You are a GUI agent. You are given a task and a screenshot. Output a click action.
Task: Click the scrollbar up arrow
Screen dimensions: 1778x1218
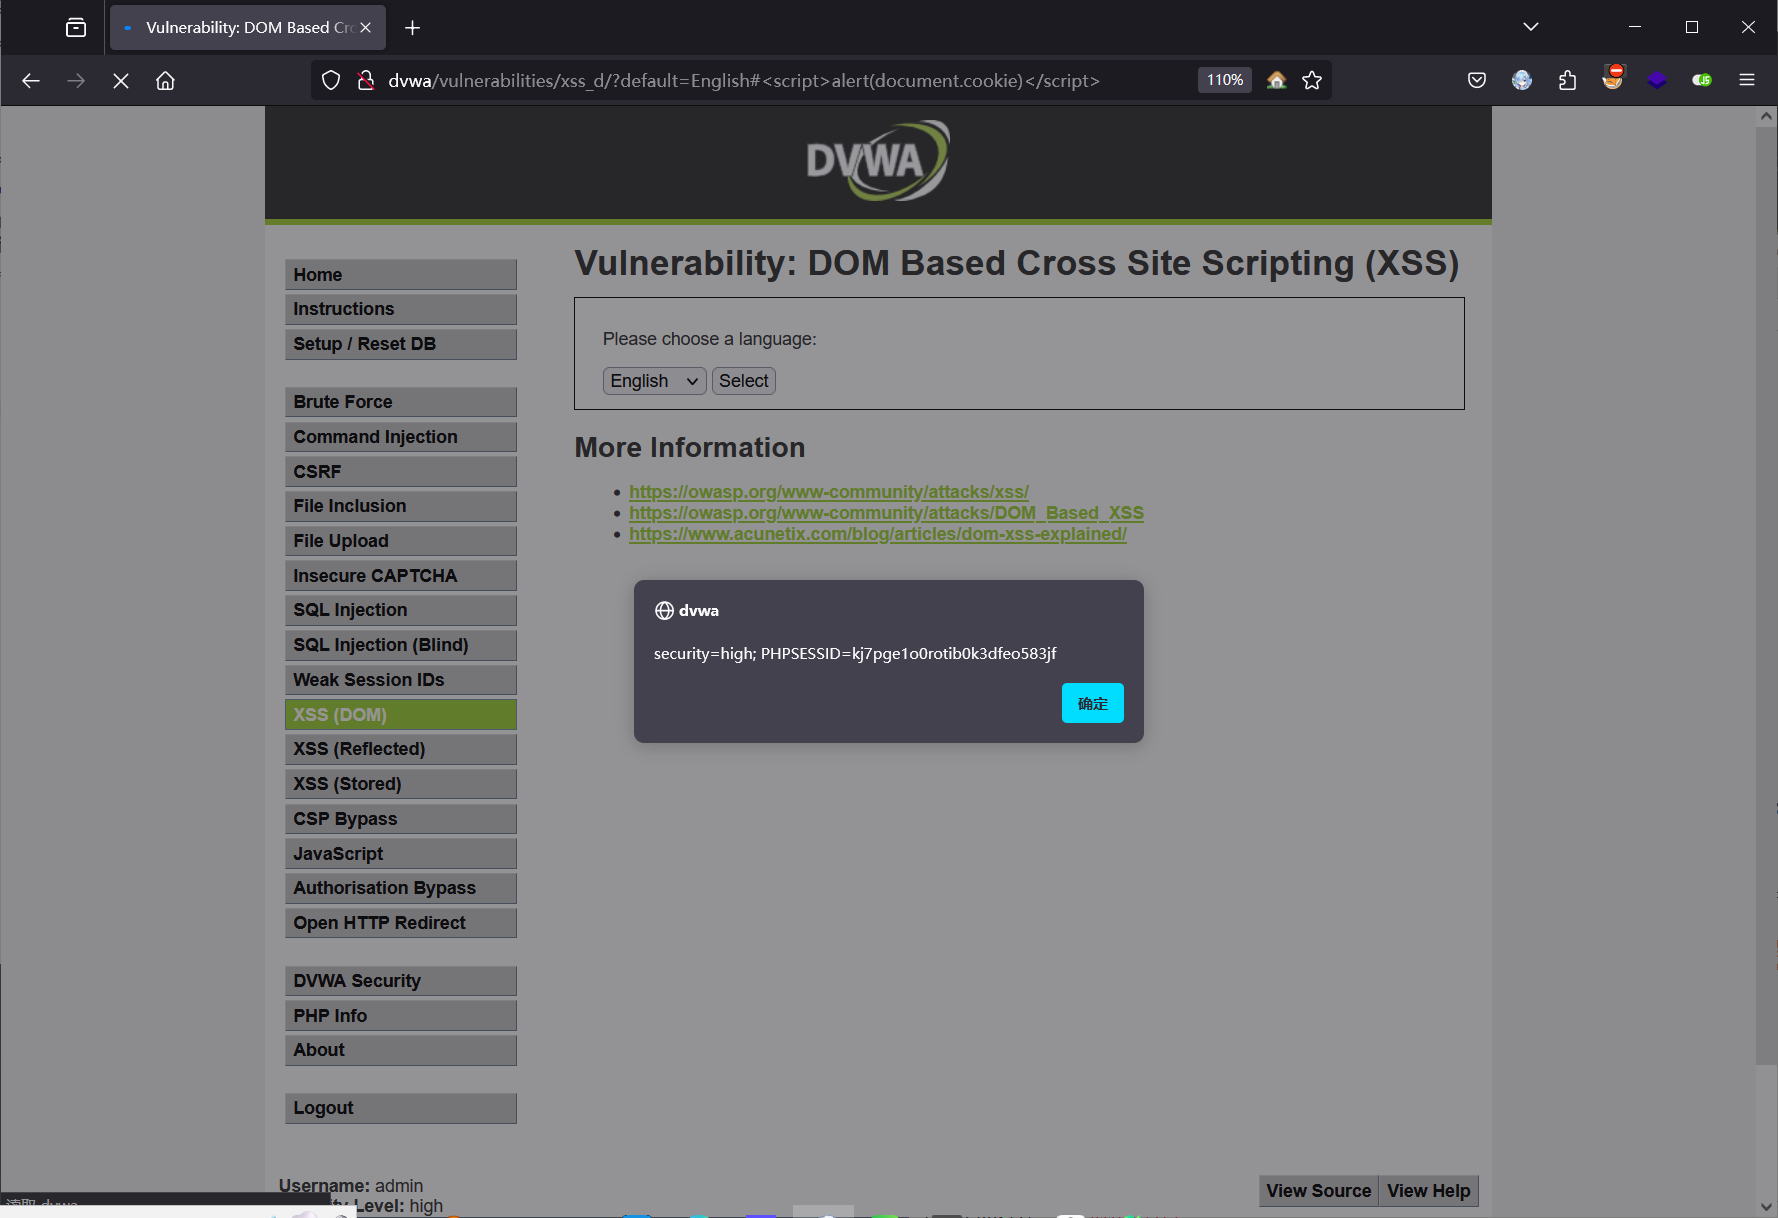click(x=1766, y=116)
